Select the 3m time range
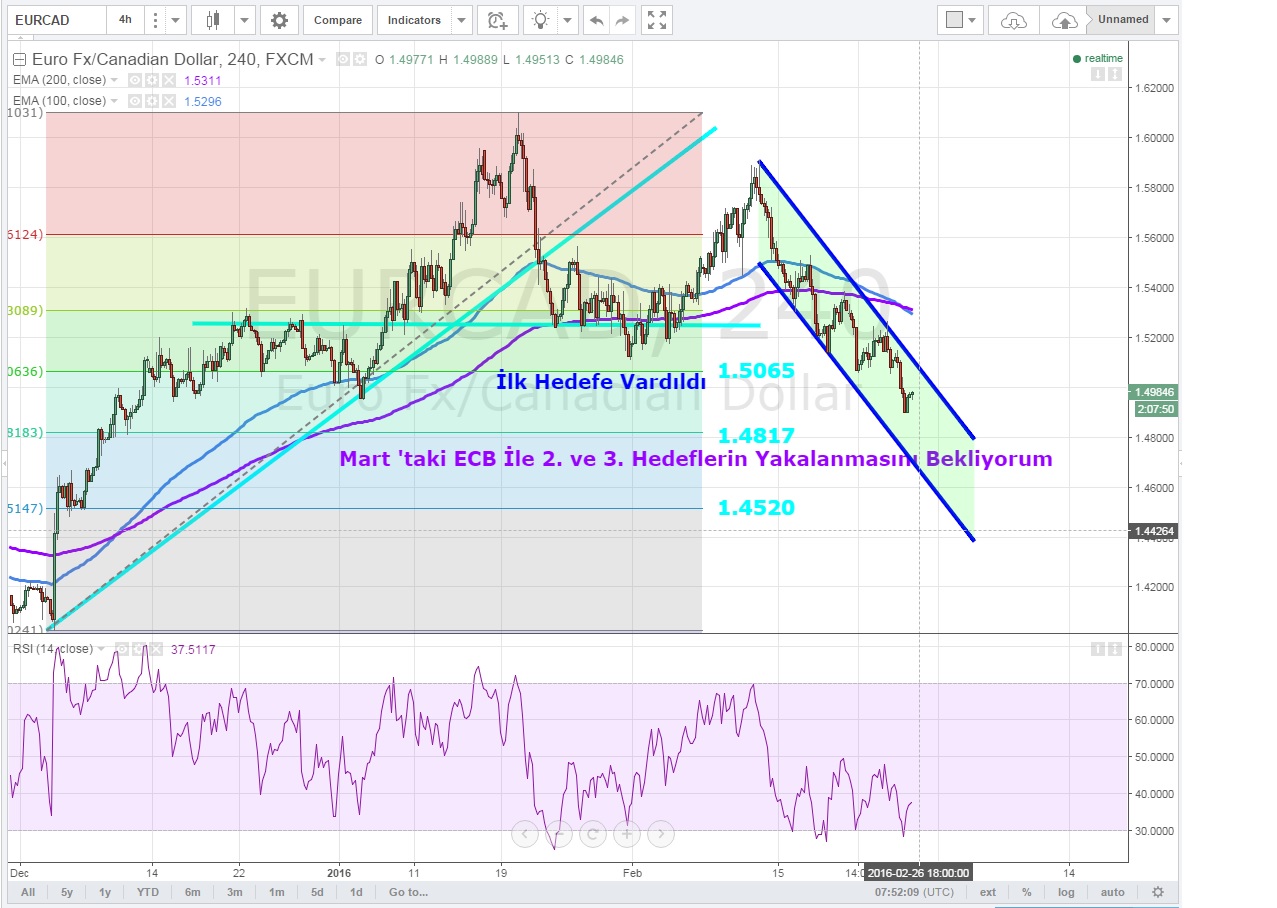This screenshot has width=1277, height=908. click(x=234, y=892)
